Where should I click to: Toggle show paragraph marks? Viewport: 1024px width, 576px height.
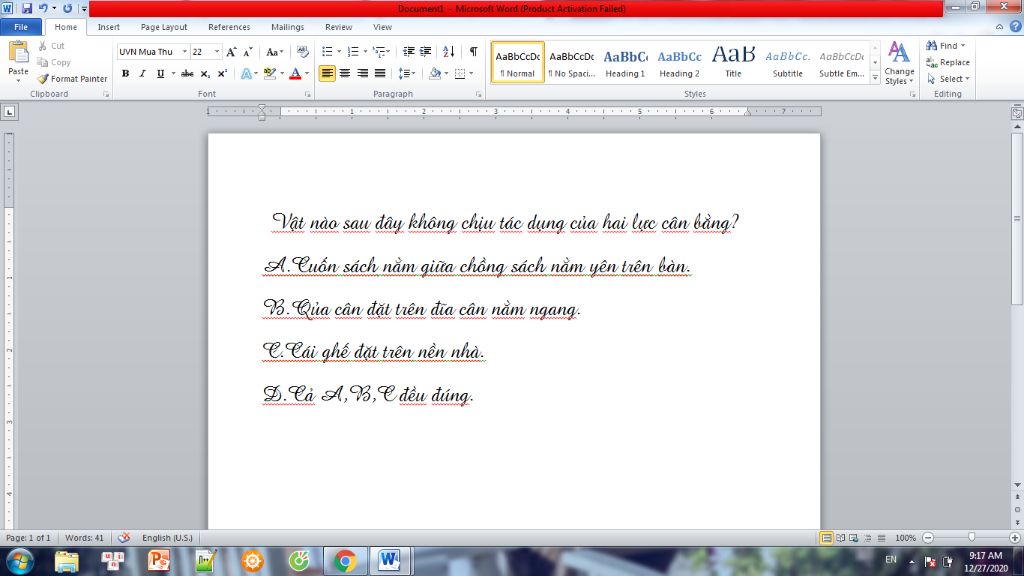(x=473, y=52)
